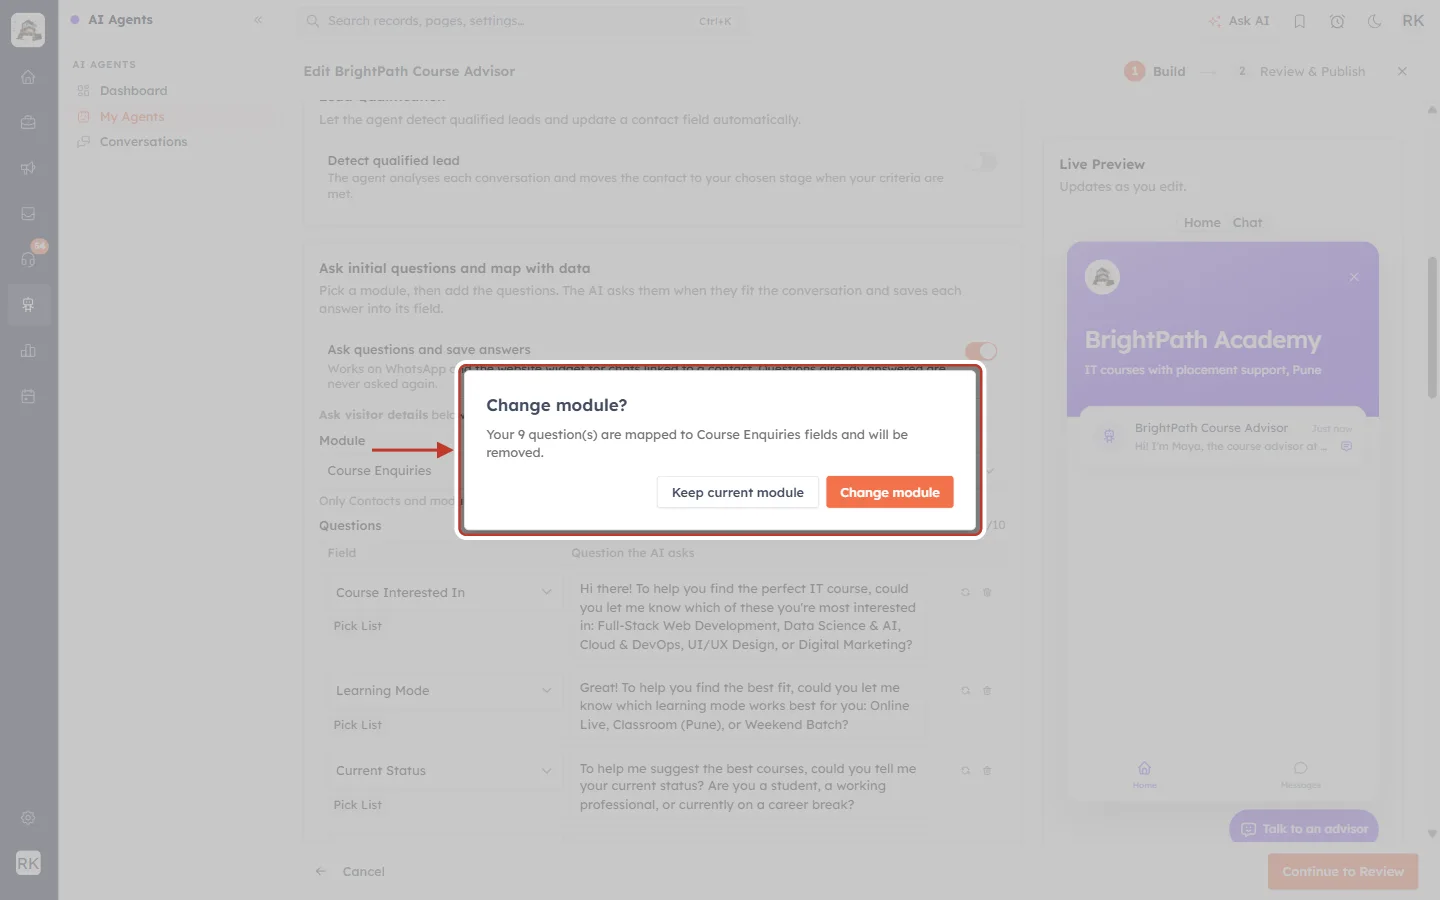
Task: Toggle dark mode with the moon icon
Action: coord(1374,21)
